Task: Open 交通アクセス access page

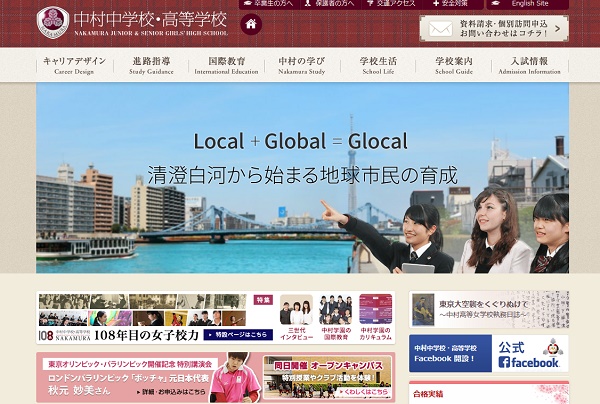Action: [391, 4]
